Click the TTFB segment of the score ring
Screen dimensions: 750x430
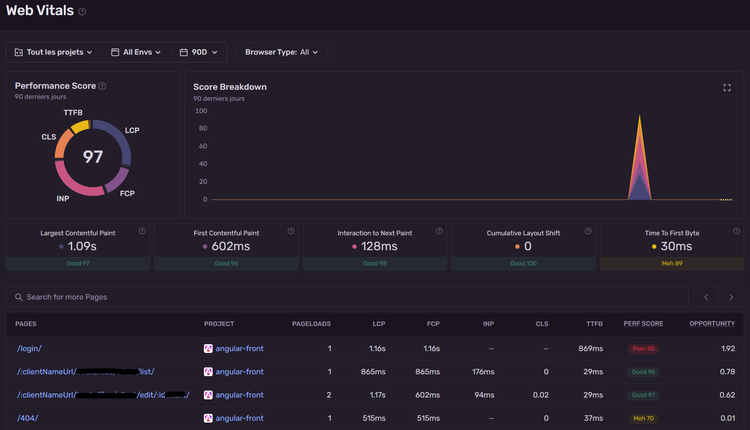click(x=80, y=127)
